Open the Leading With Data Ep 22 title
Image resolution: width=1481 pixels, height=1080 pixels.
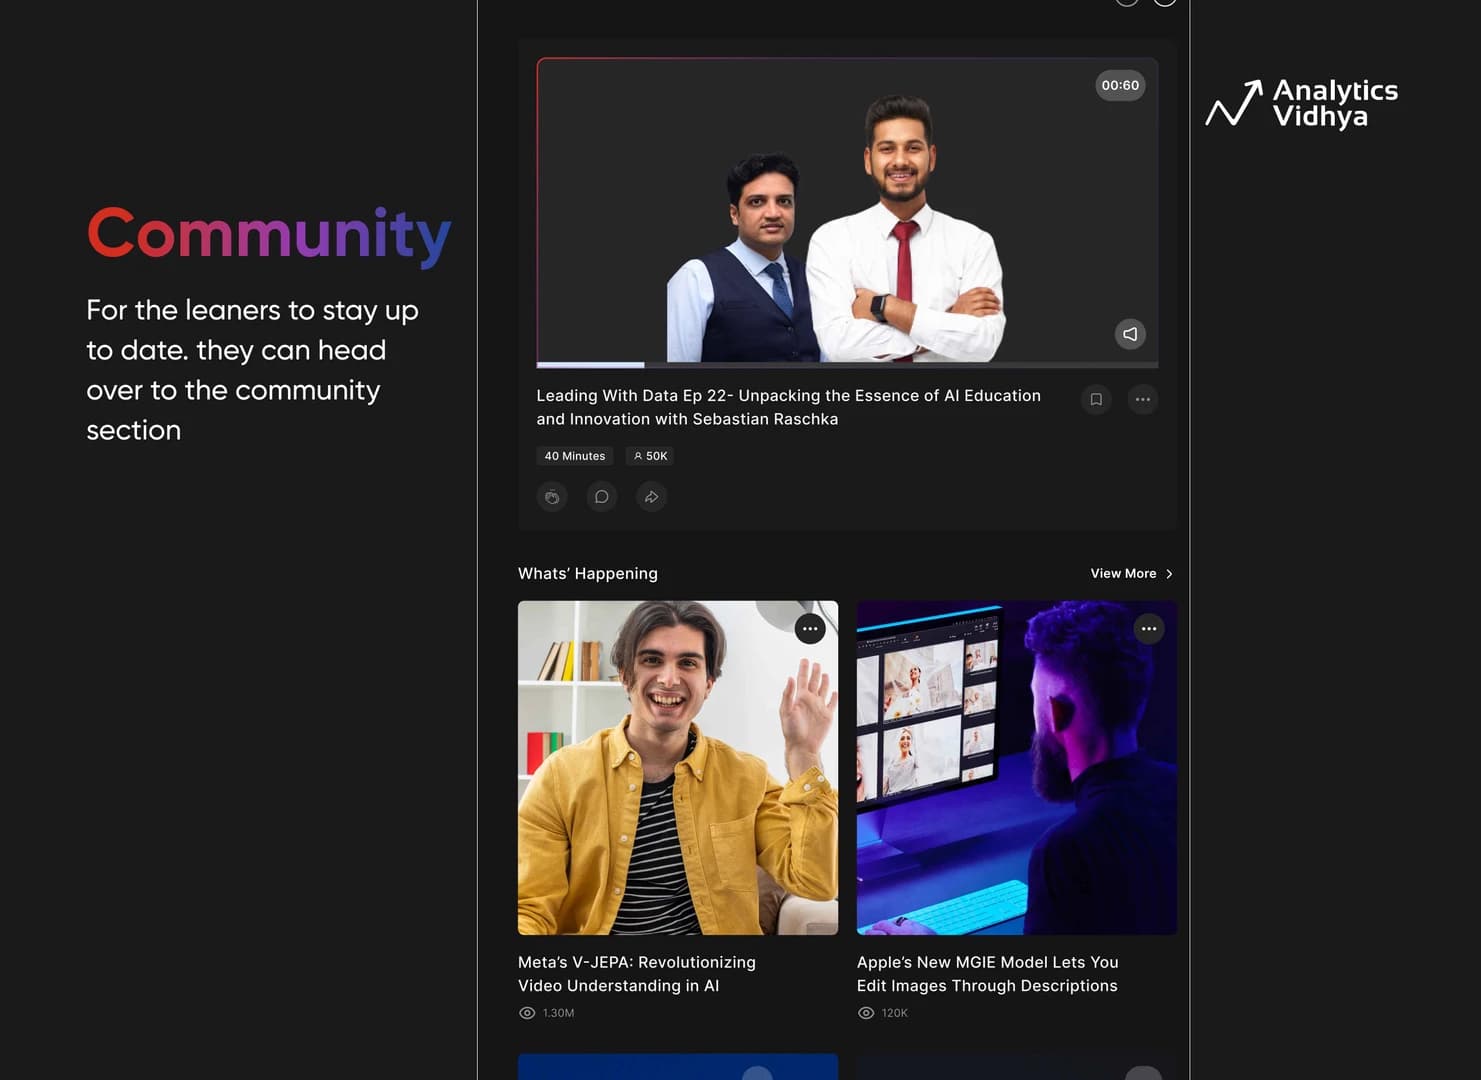[788, 407]
